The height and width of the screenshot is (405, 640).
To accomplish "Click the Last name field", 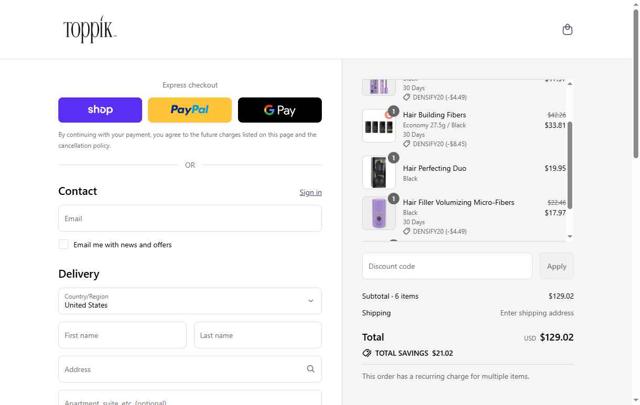I will tap(258, 335).
